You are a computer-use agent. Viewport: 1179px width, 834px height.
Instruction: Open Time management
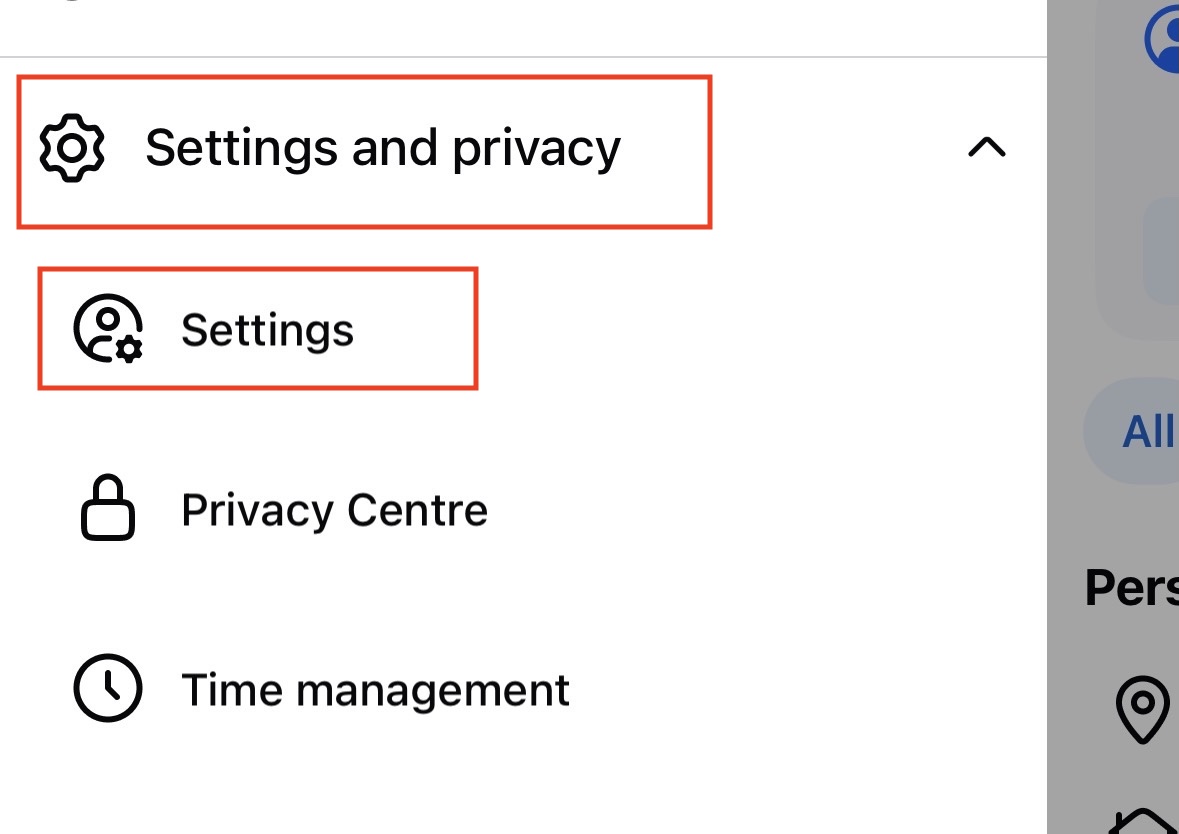click(374, 688)
